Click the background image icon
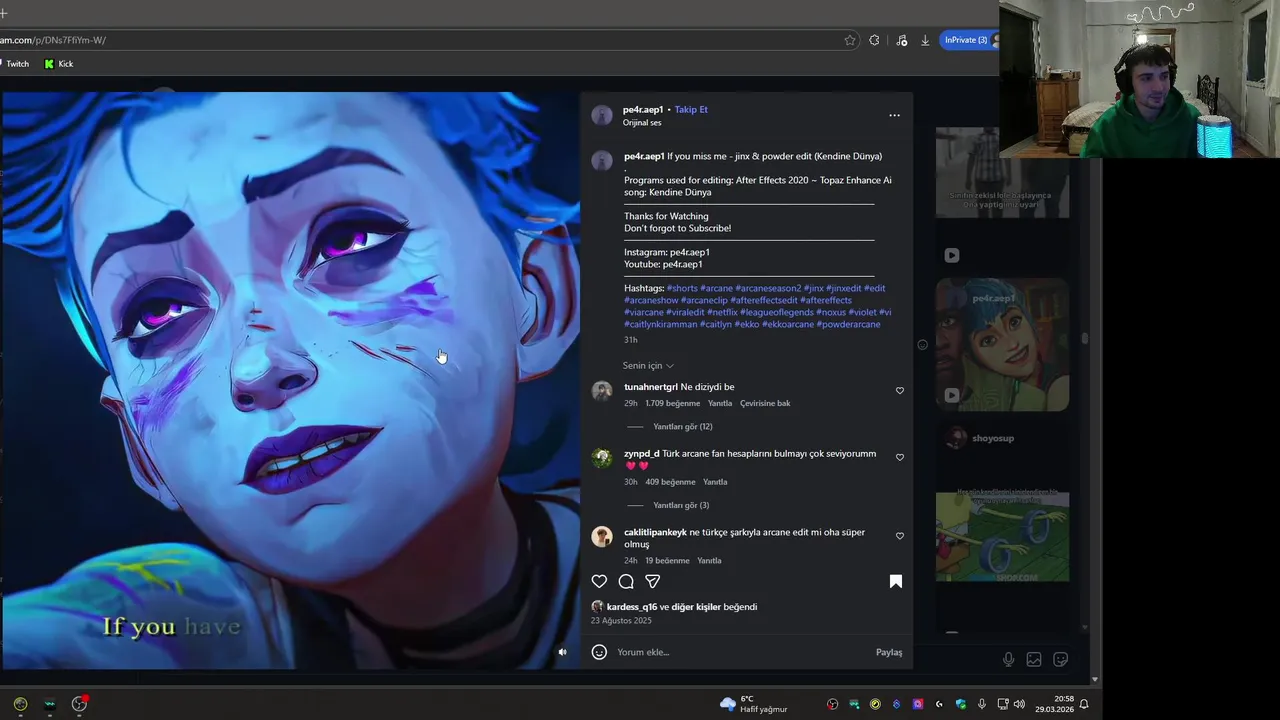Screen dimensions: 1280x720 (x=1034, y=659)
